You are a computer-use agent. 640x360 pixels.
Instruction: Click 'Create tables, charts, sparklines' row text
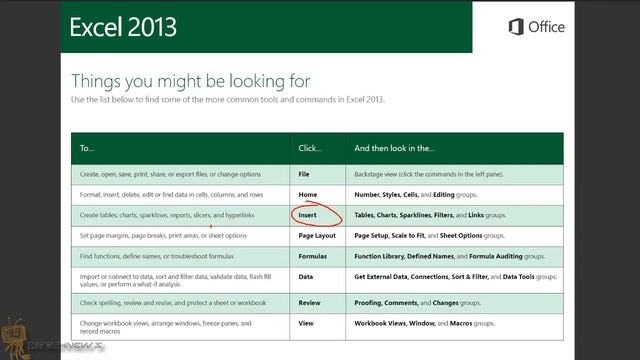(x=167, y=215)
